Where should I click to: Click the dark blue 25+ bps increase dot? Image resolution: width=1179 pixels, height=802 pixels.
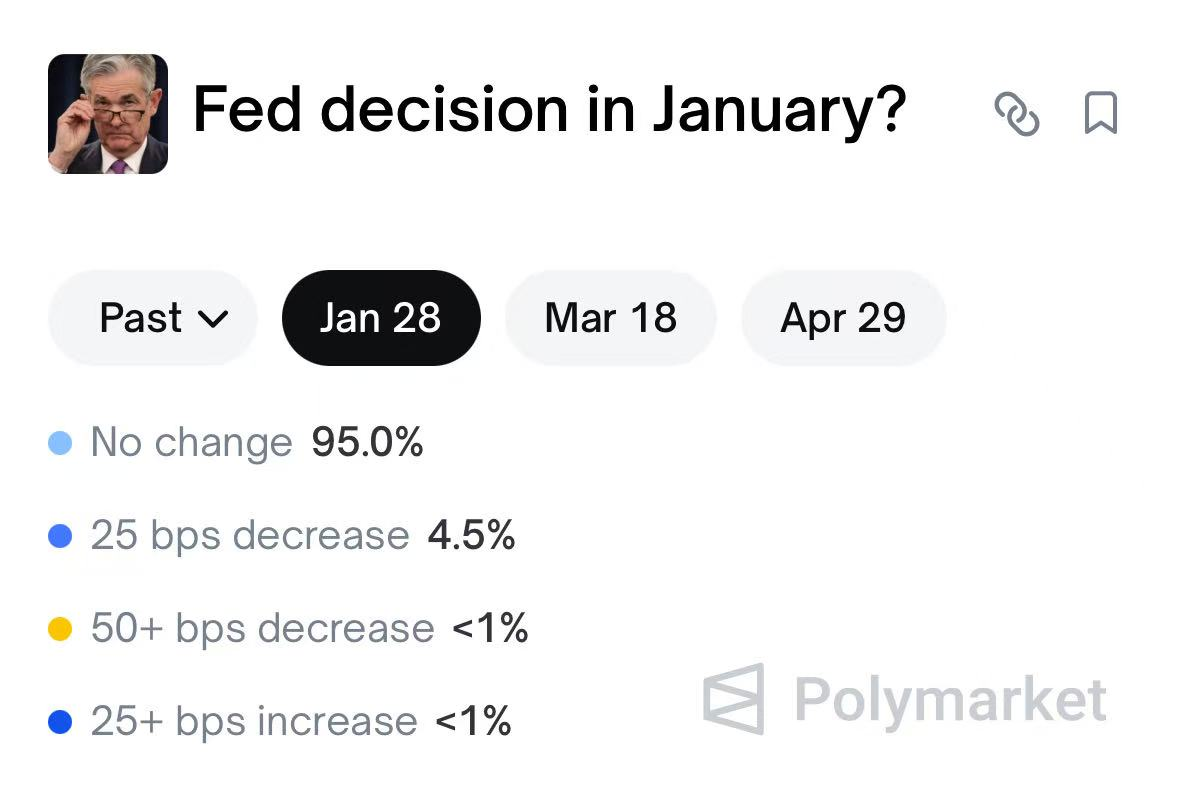(x=60, y=722)
